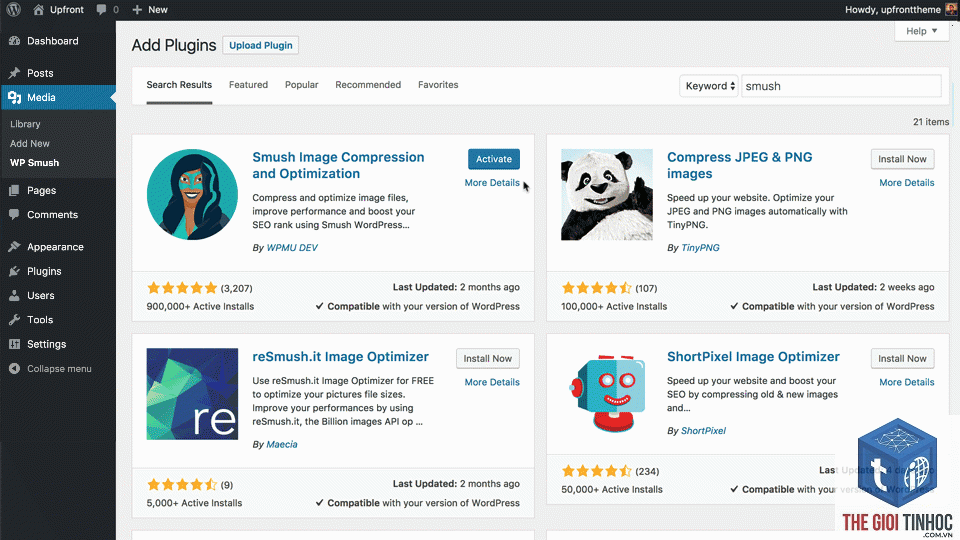960x540 pixels.
Task: Open TinyPNG panda plugin thumbnail
Action: (x=607, y=195)
